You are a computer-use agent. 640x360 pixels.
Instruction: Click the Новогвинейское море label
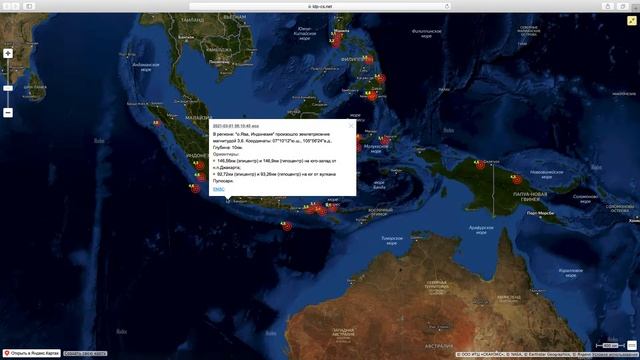point(547,175)
